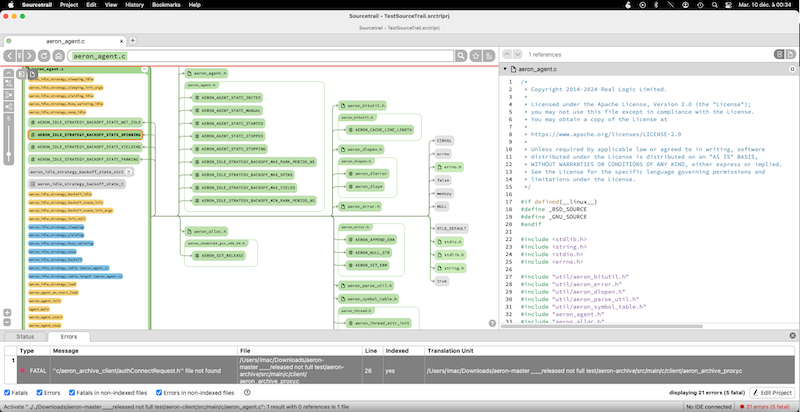The width and height of the screenshot is (800, 412).
Task: Select the aeron_agent.h file node
Action: point(206,73)
